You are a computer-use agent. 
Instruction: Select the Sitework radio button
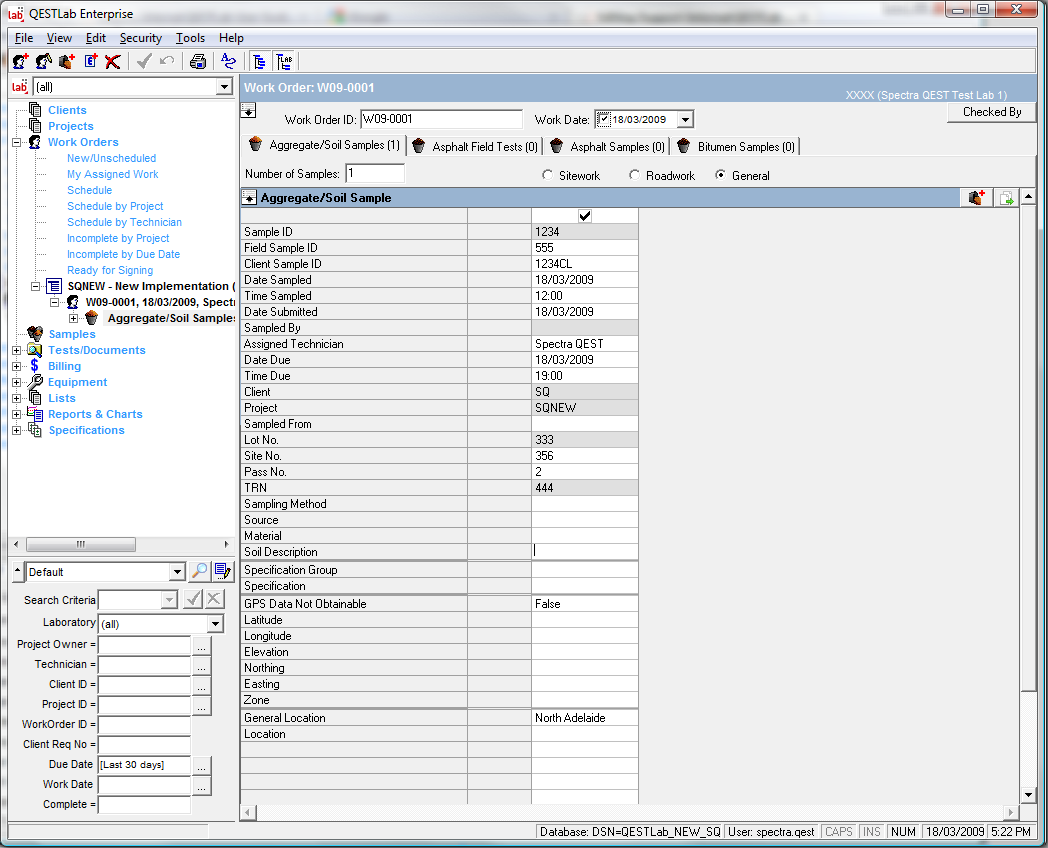[547, 176]
